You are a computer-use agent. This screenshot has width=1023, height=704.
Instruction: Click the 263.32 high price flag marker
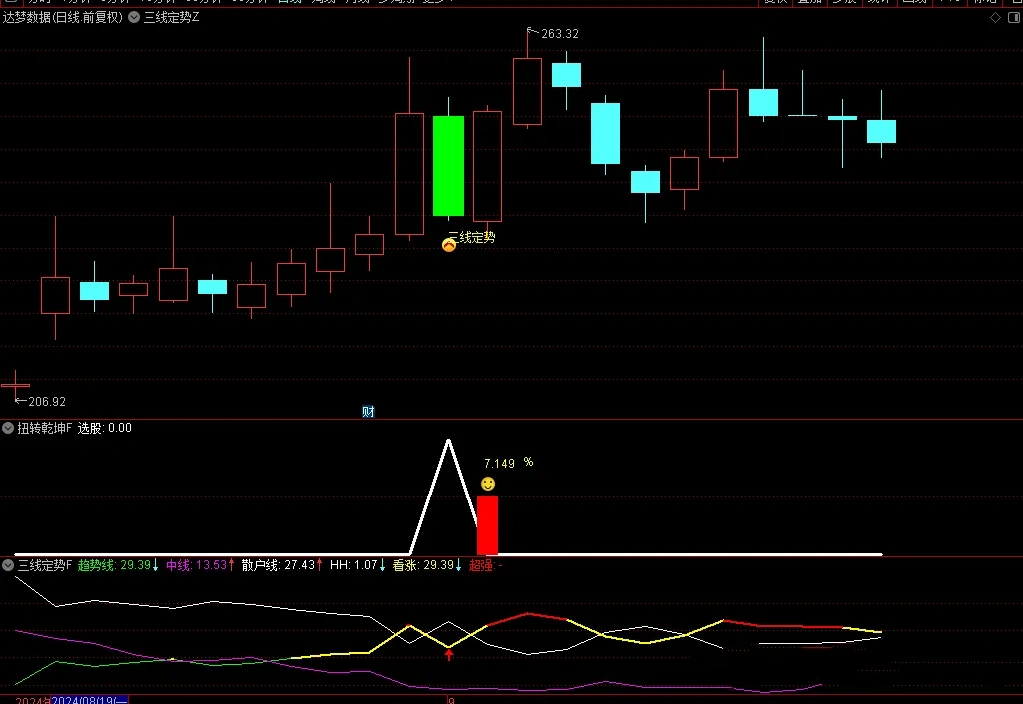(x=530, y=32)
